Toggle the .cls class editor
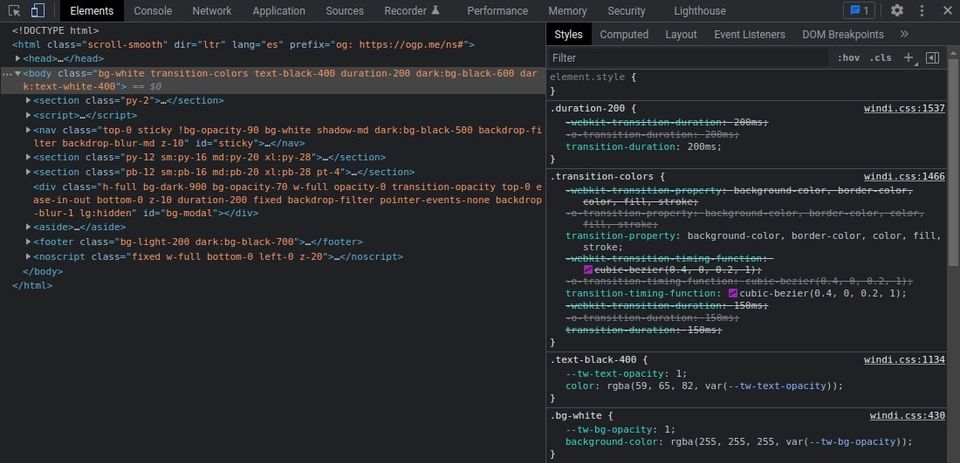 click(x=880, y=58)
